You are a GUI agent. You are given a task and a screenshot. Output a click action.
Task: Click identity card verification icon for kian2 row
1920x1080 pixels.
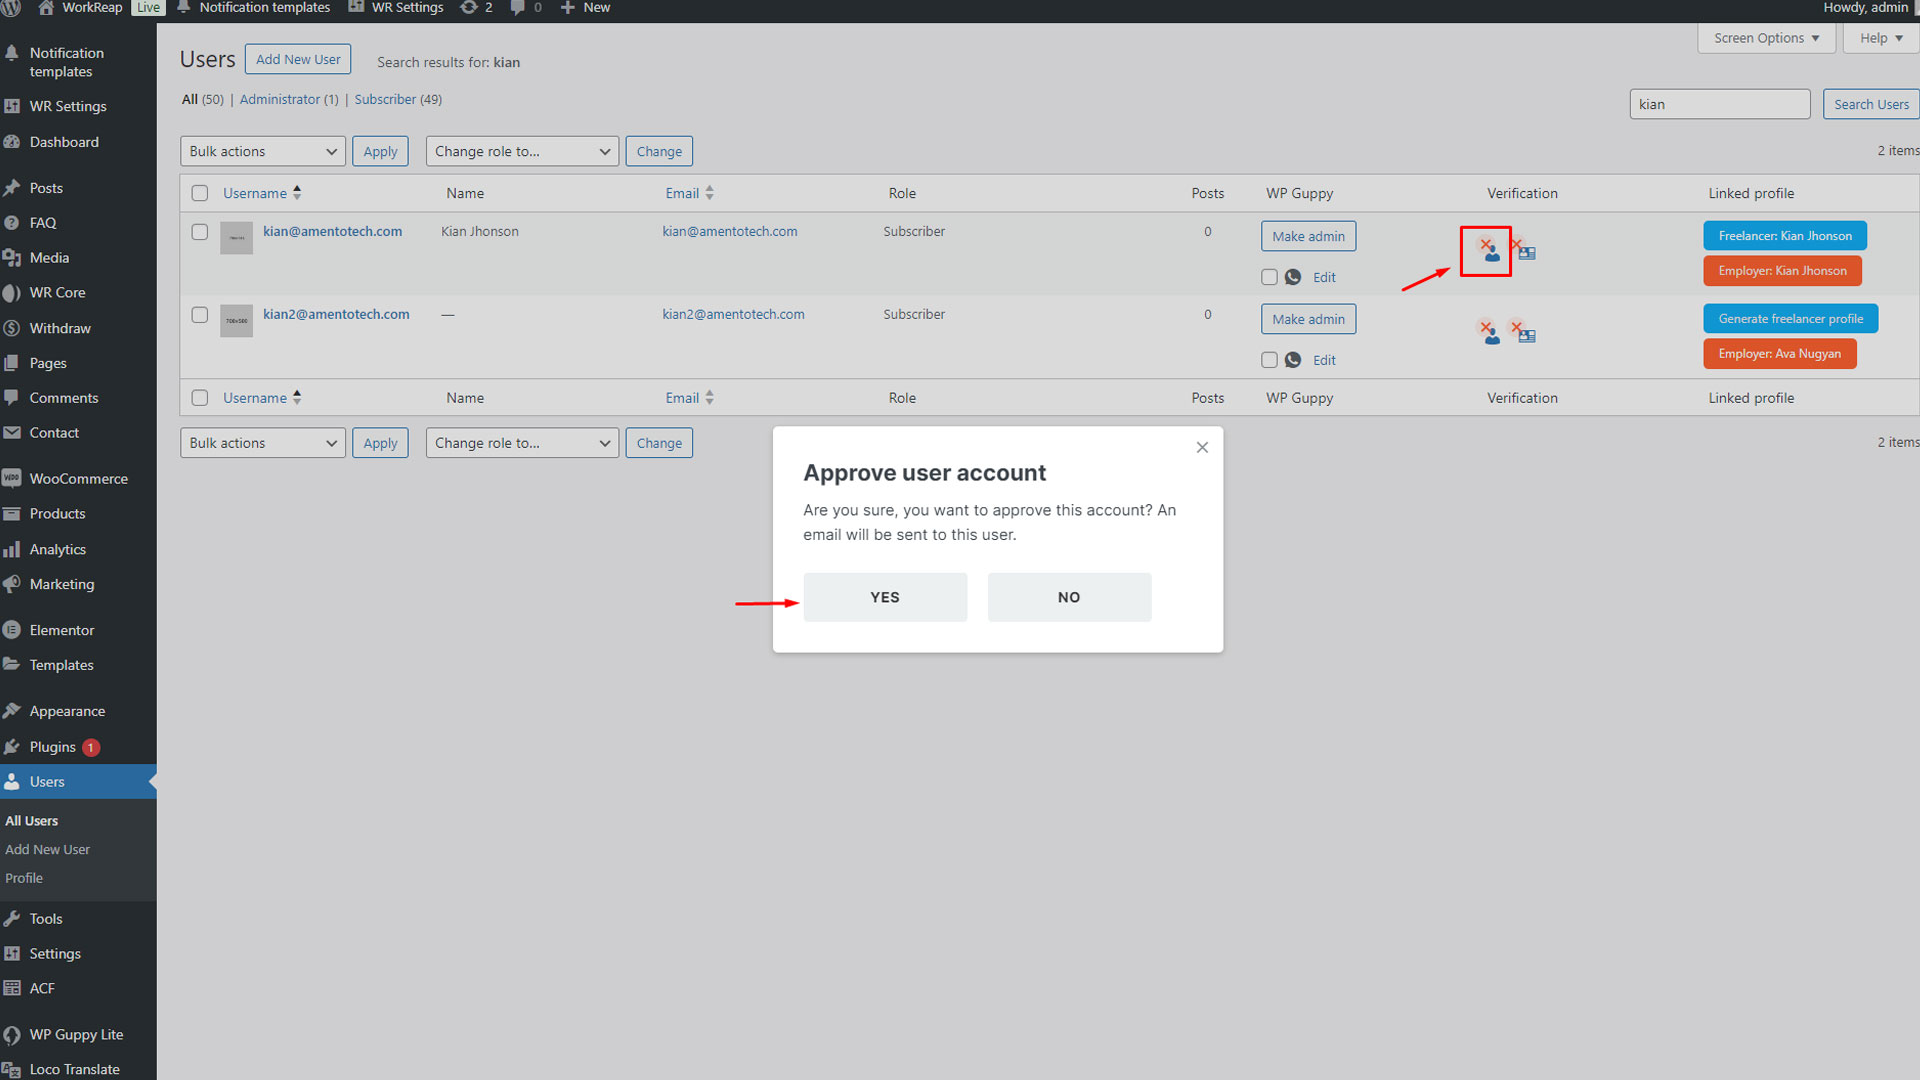[1524, 333]
